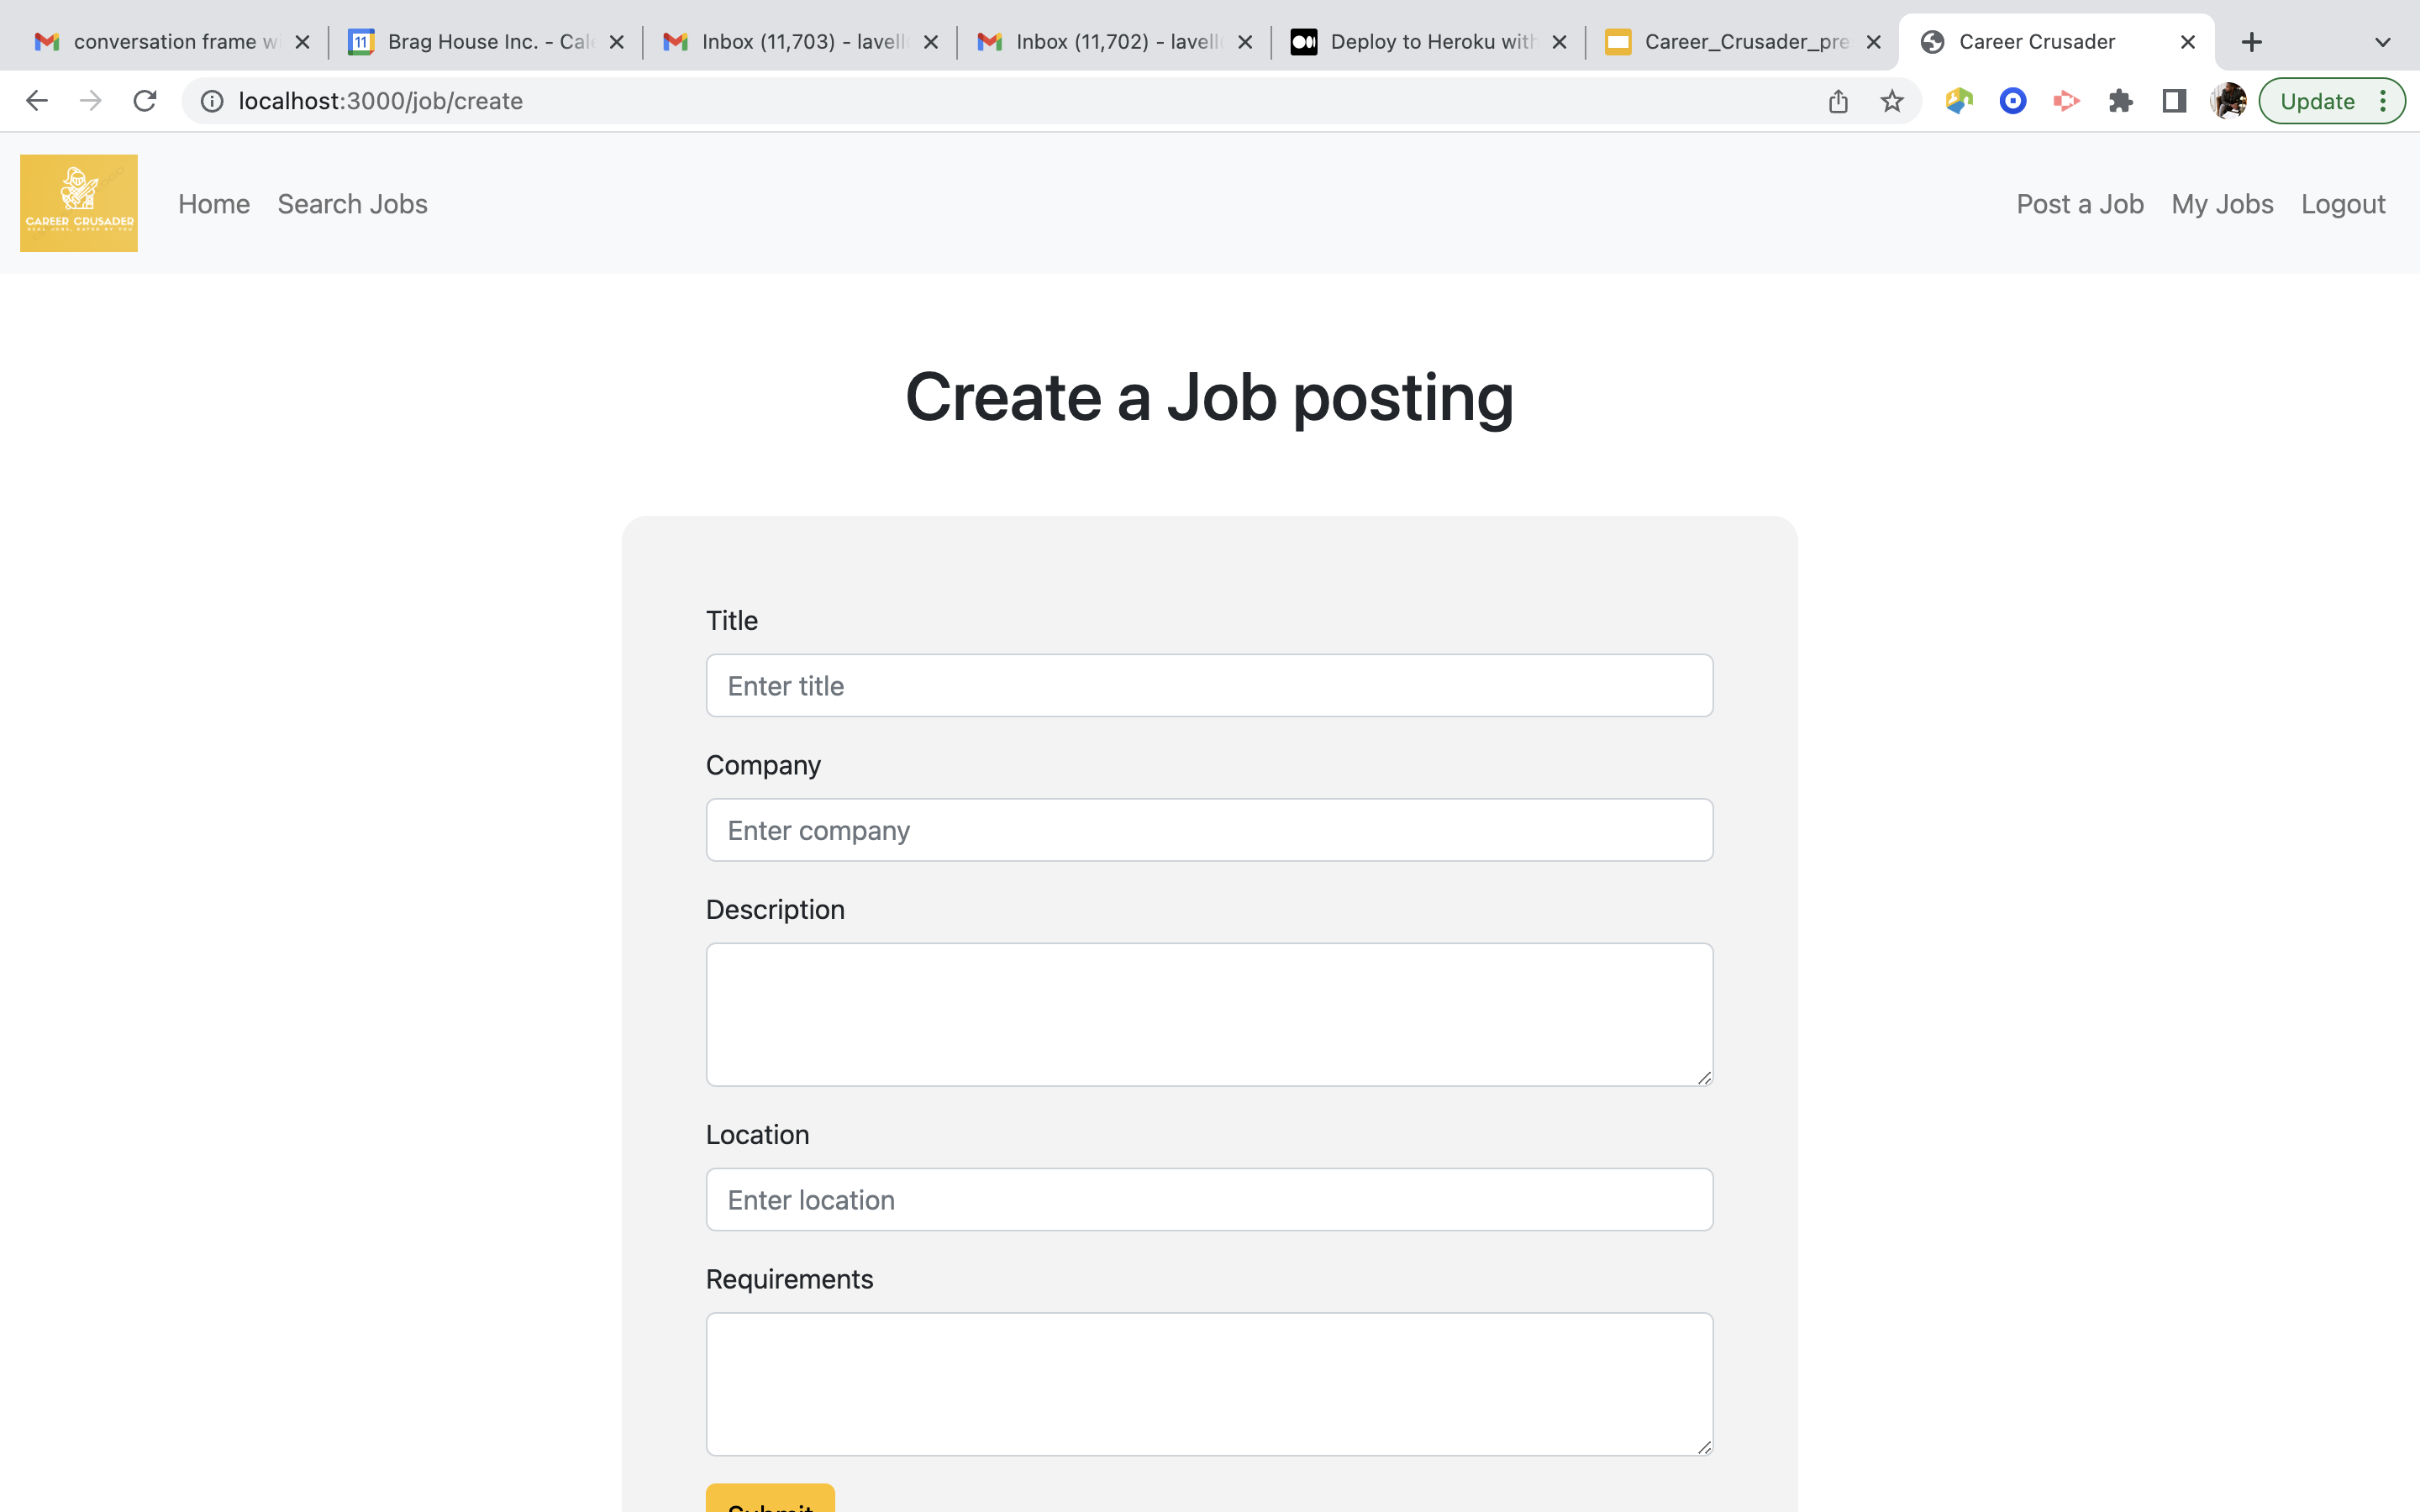Open the browser side panel icon
This screenshot has height=1512, width=2420.
pyautogui.click(x=2174, y=100)
